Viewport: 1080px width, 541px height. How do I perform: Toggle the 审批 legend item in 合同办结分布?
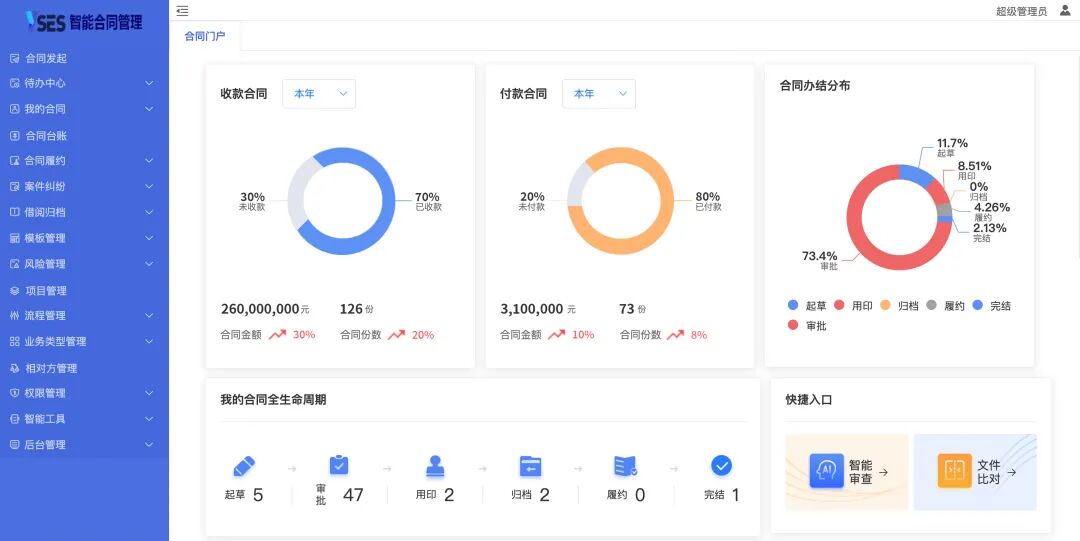807,325
